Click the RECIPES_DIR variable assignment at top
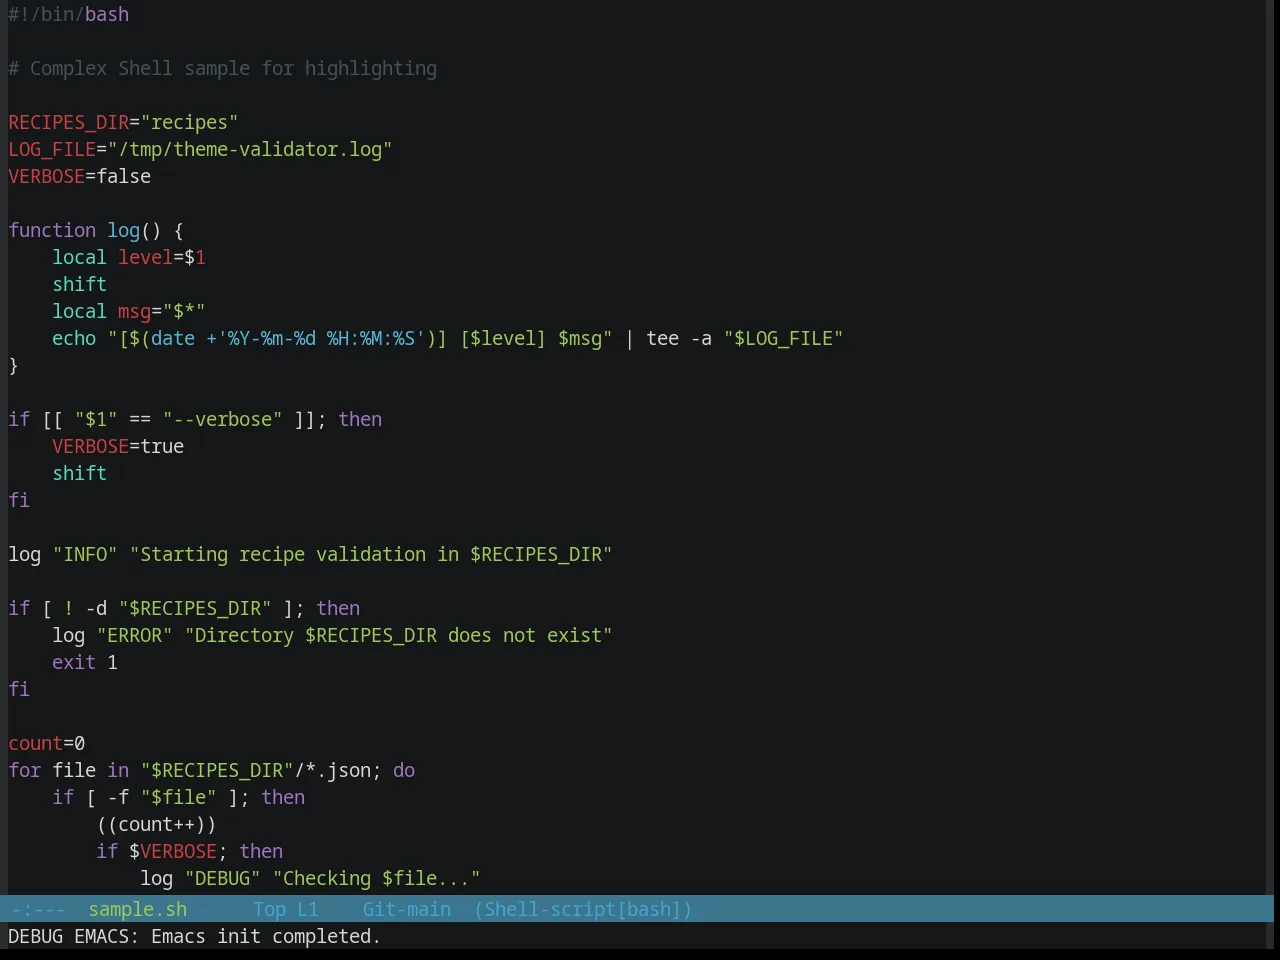Image resolution: width=1280 pixels, height=960 pixels. (123, 122)
